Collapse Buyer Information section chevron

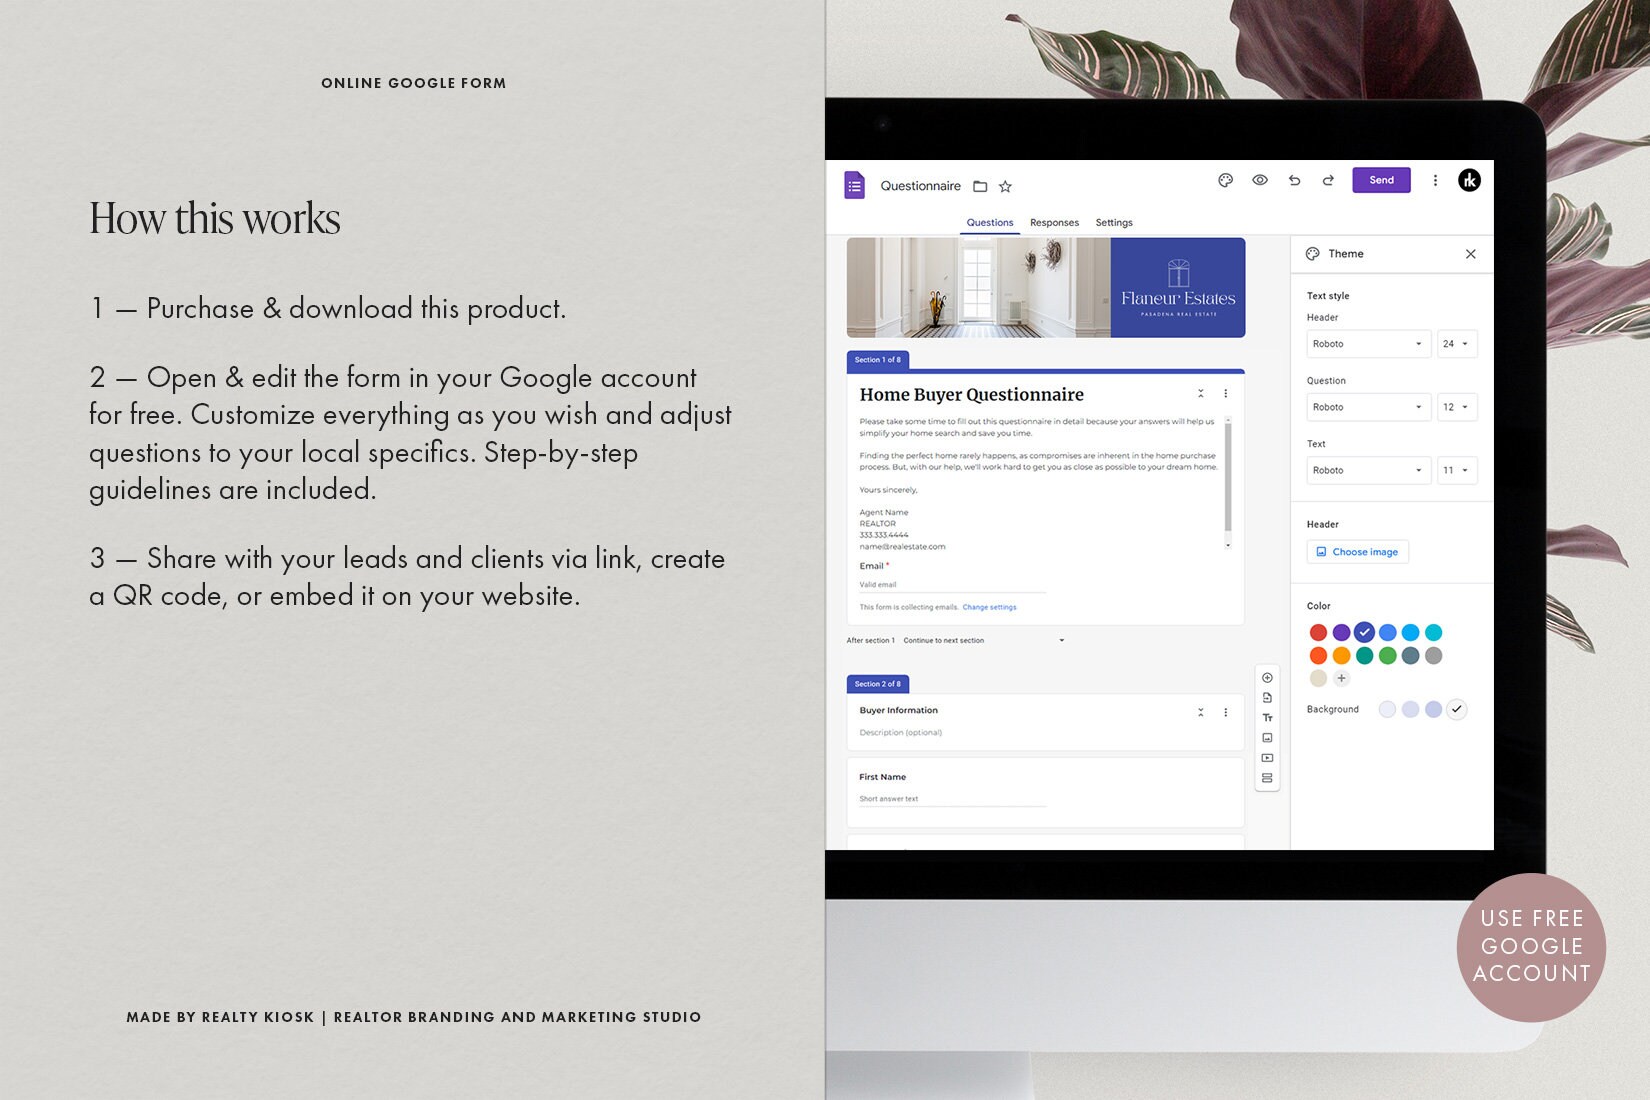(x=1200, y=712)
